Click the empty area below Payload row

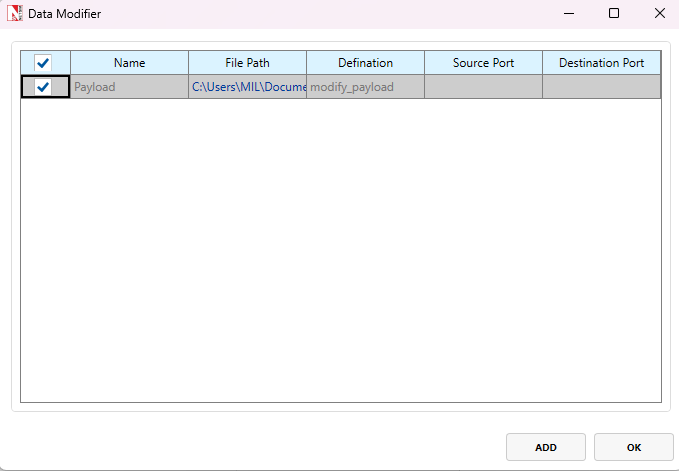coord(340,250)
